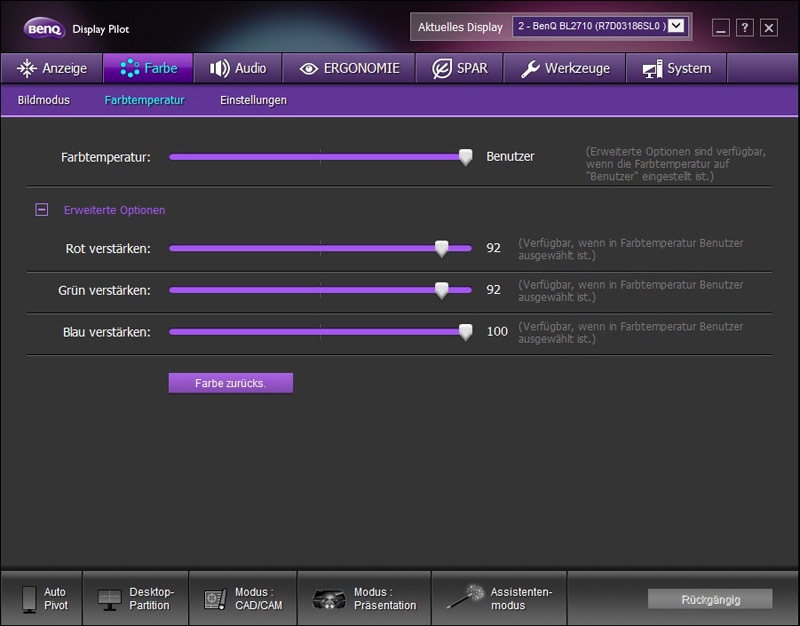Screen dimensions: 800x626
Task: Click the Farbe zurücks. button
Action: tap(231, 383)
